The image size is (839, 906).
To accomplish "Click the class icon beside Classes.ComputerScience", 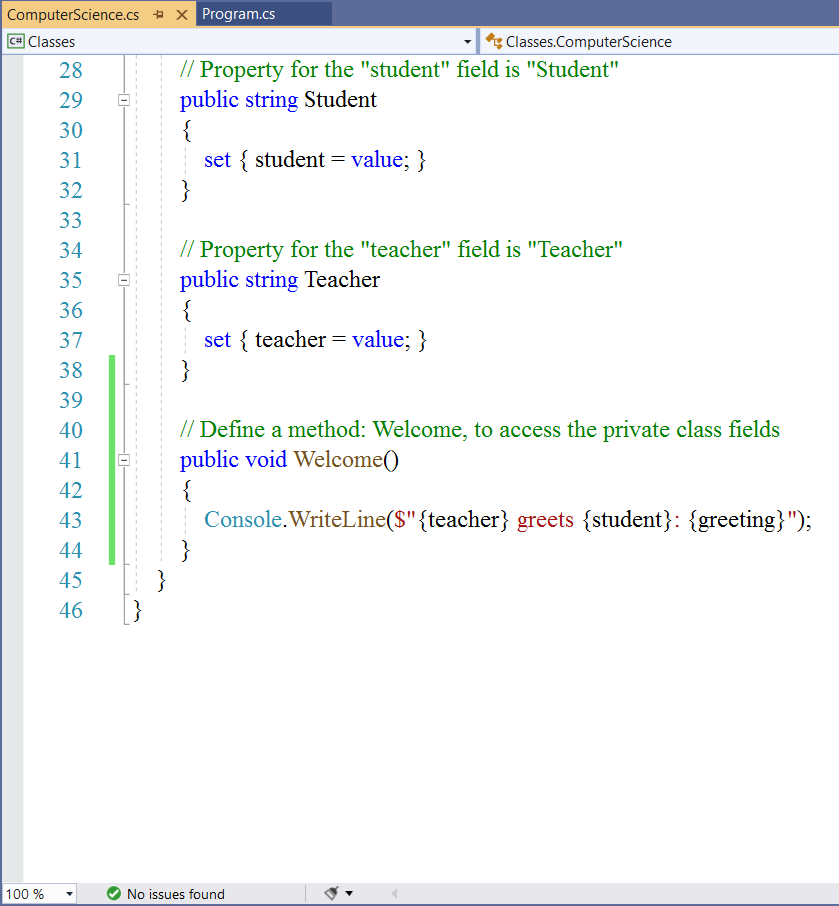I will coord(493,42).
